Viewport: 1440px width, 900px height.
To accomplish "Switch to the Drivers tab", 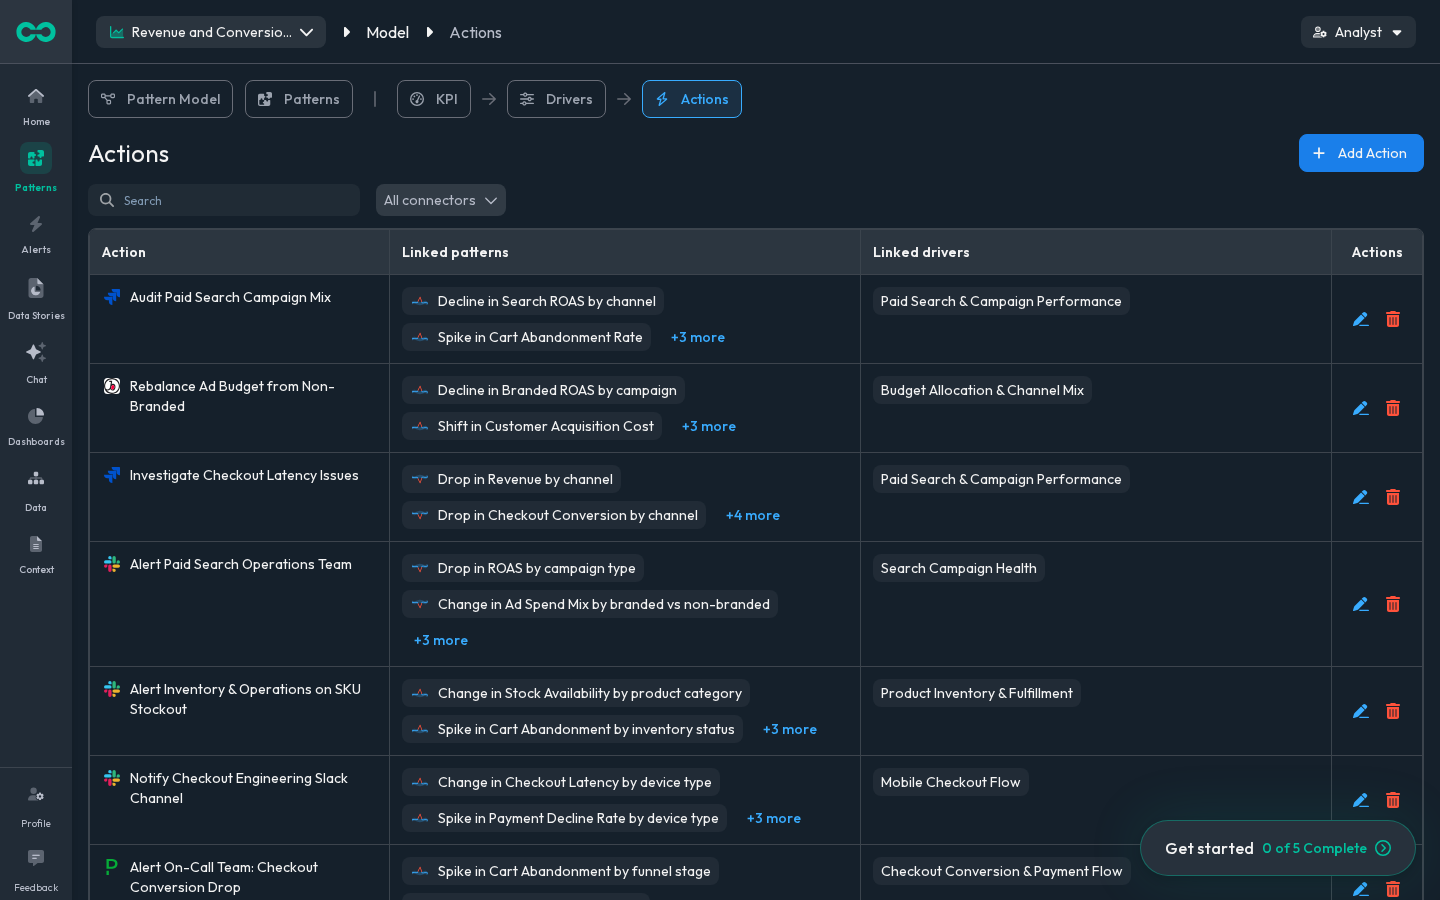I will 556,99.
